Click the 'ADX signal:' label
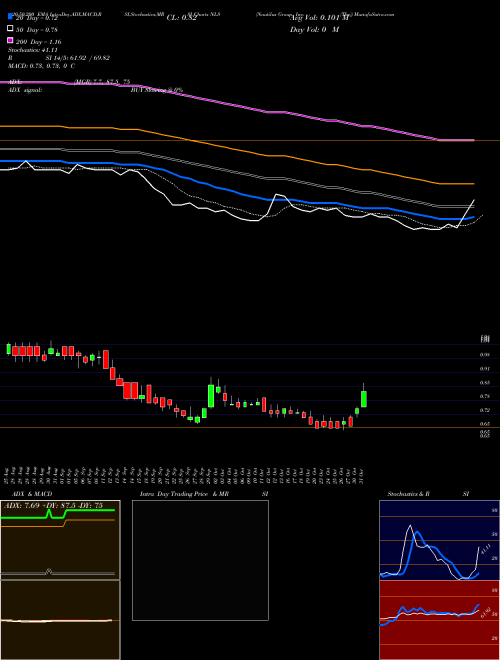The image size is (500, 660). 25,90
